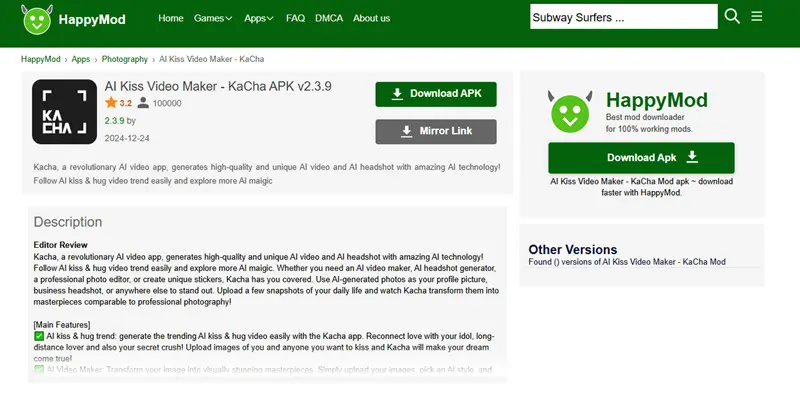The height and width of the screenshot is (393, 800).
Task: Open the DMCA page
Action: click(x=329, y=18)
